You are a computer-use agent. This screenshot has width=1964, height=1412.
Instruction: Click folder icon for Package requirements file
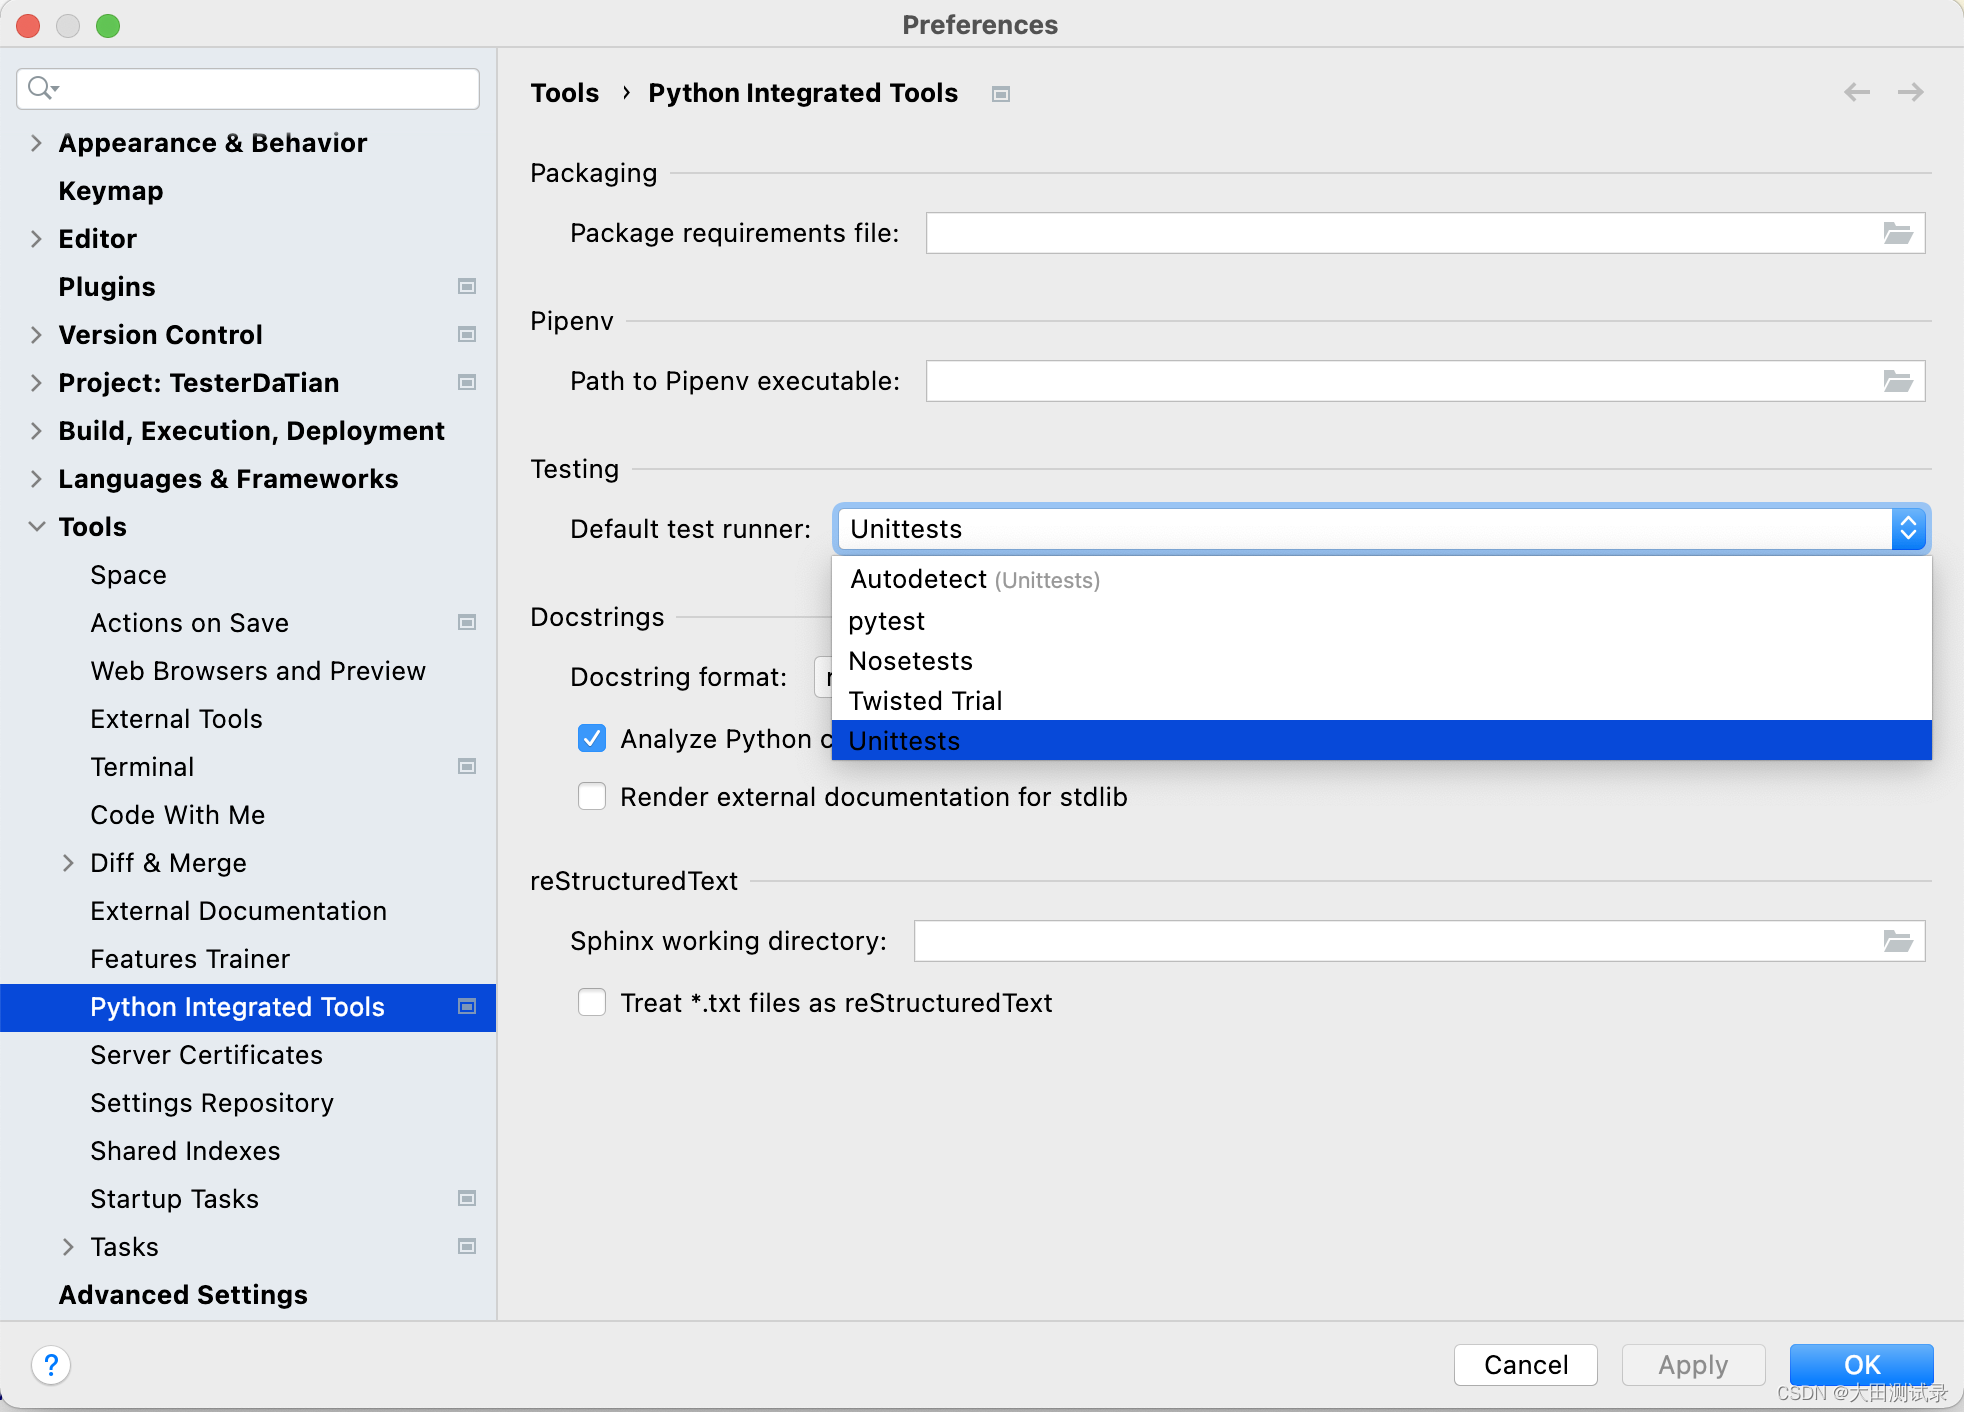(x=1897, y=233)
